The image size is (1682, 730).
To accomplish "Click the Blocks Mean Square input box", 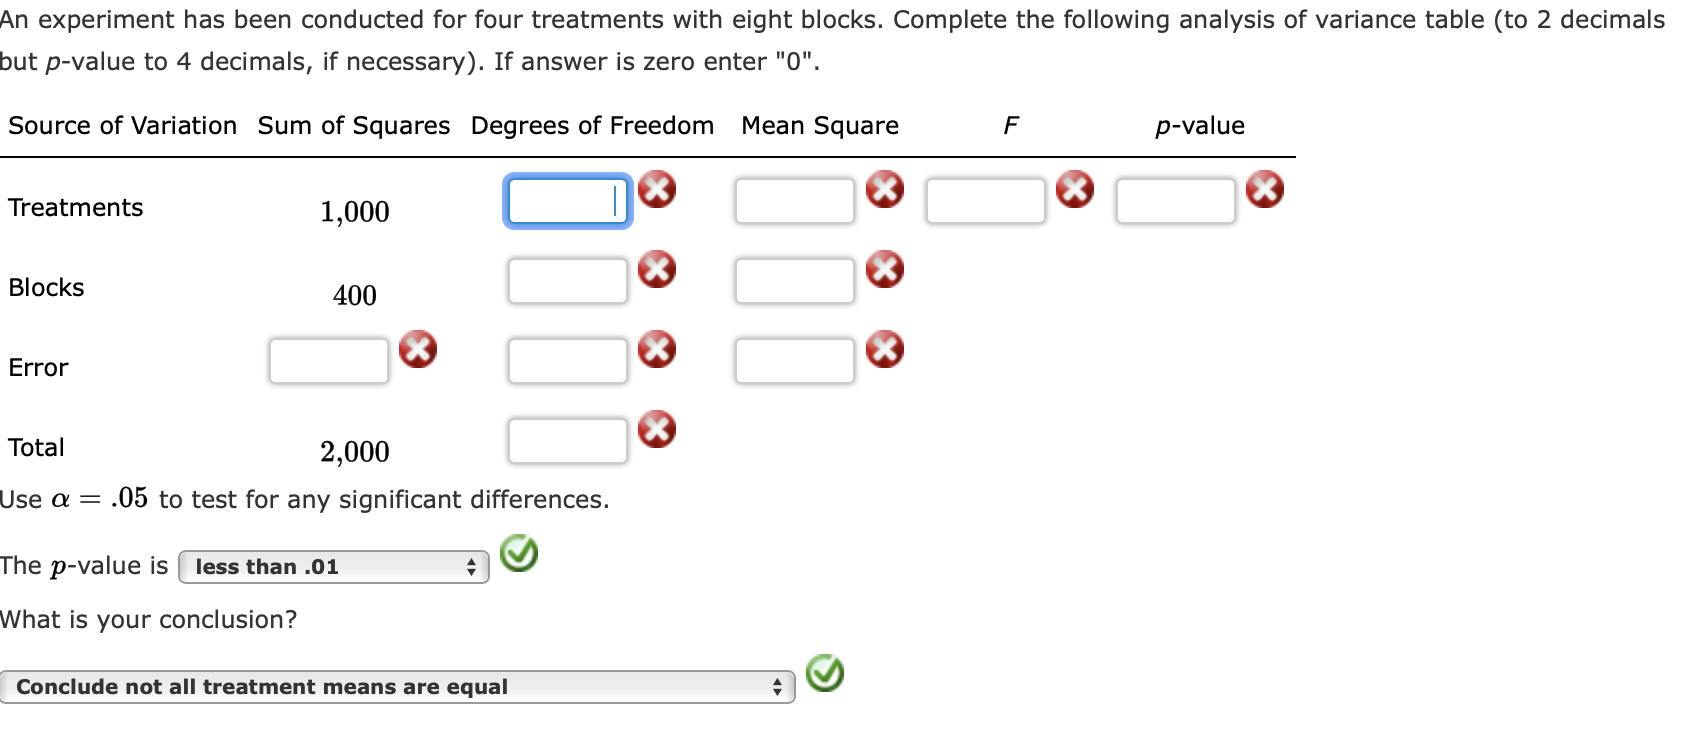I will tap(793, 280).
